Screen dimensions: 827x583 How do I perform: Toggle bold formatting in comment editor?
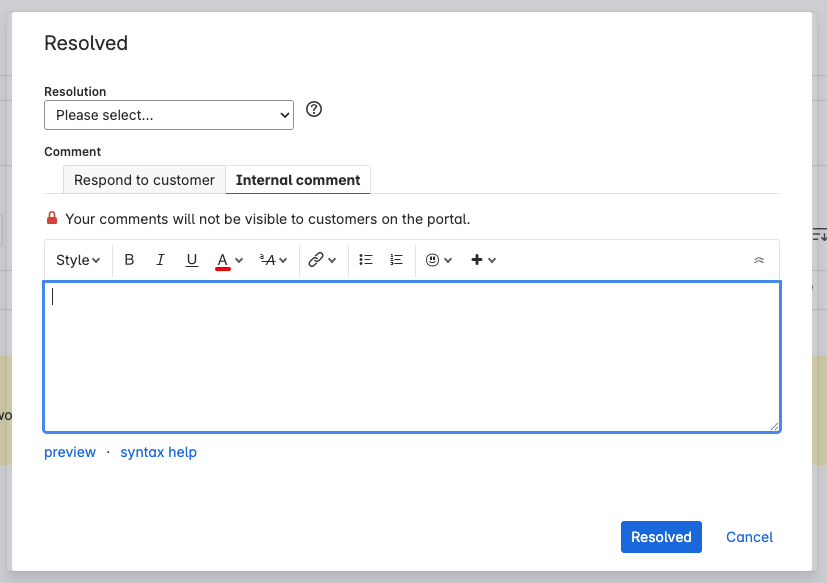point(129,260)
